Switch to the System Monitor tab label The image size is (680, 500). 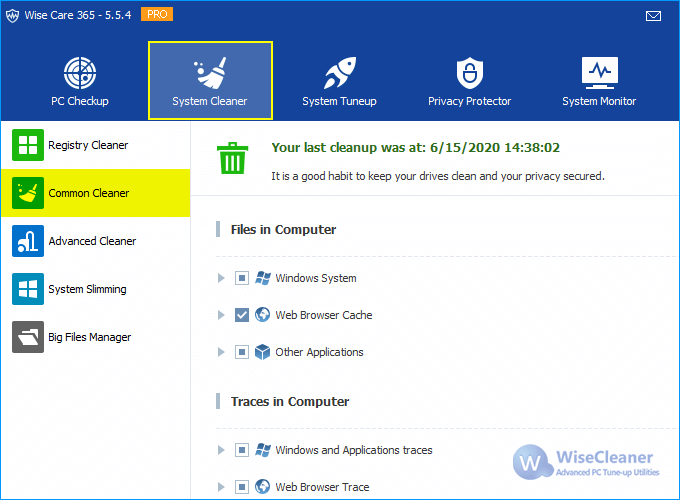(x=599, y=101)
